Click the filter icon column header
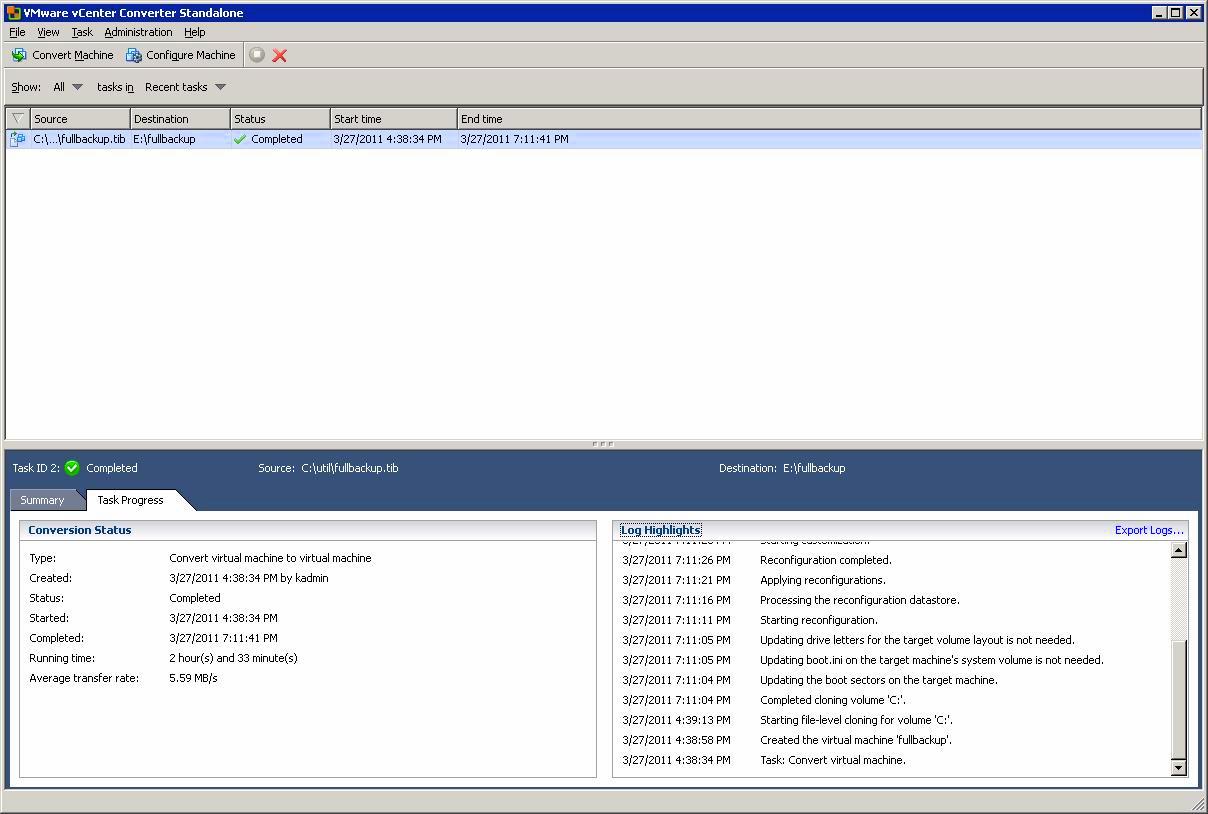 pos(17,118)
